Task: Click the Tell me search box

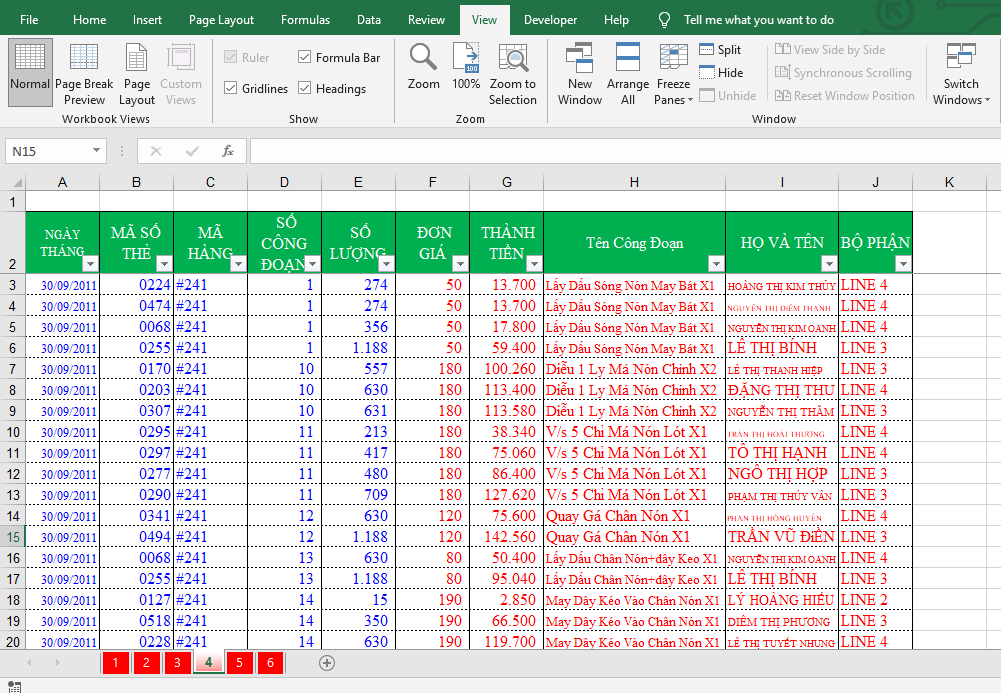Action: tap(758, 20)
